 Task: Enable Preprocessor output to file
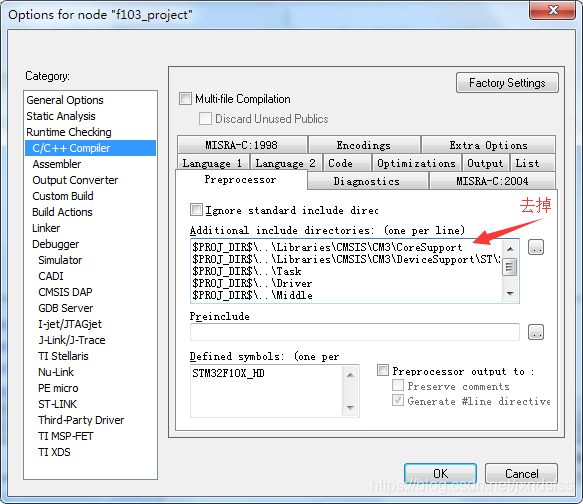(x=383, y=370)
